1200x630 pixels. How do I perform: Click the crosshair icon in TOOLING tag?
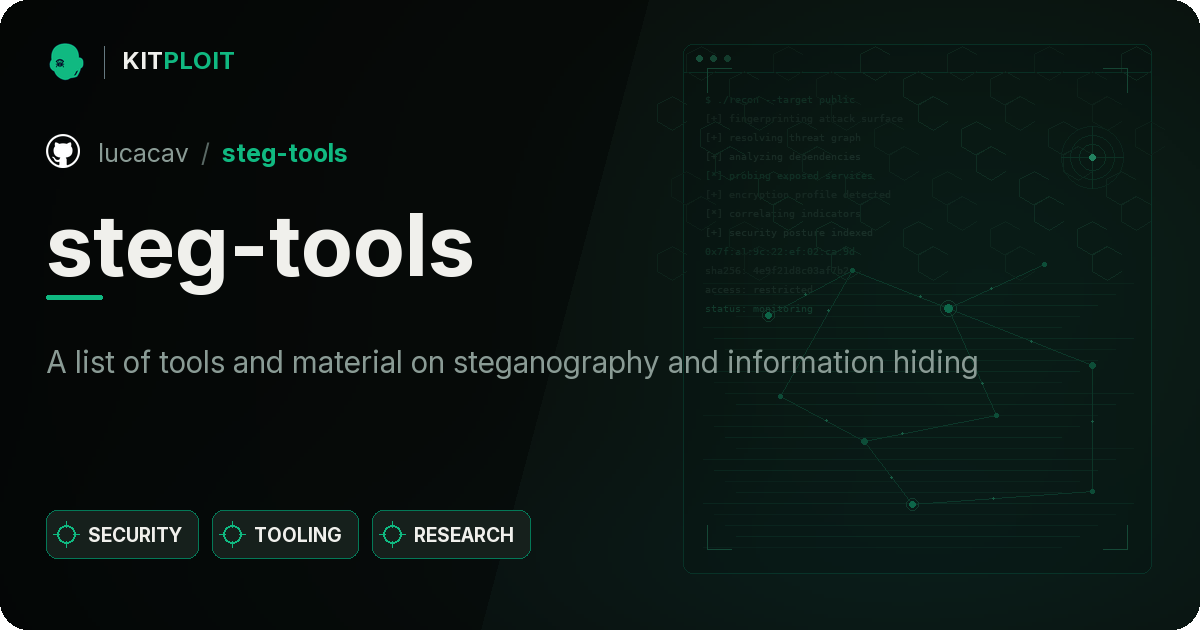pos(233,535)
